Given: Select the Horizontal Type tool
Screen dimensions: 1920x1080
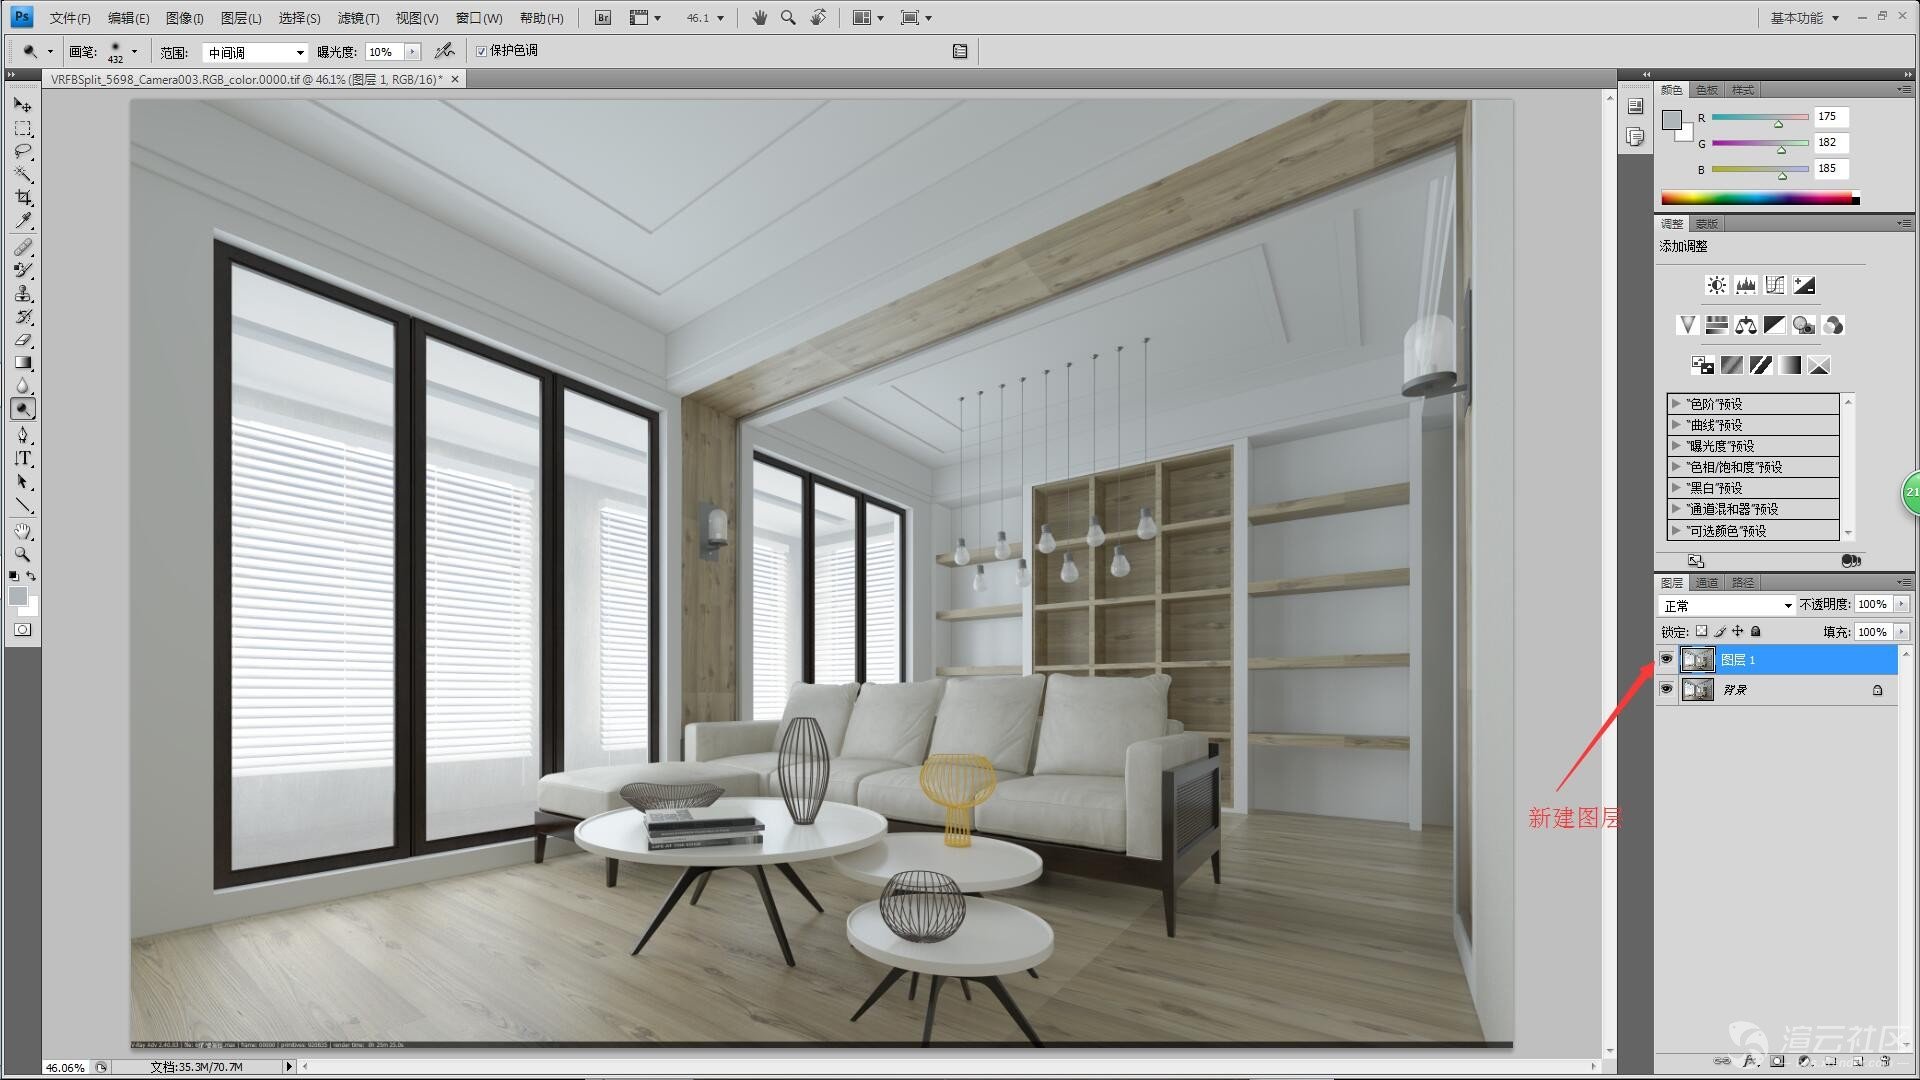Looking at the screenshot, I should point(23,459).
